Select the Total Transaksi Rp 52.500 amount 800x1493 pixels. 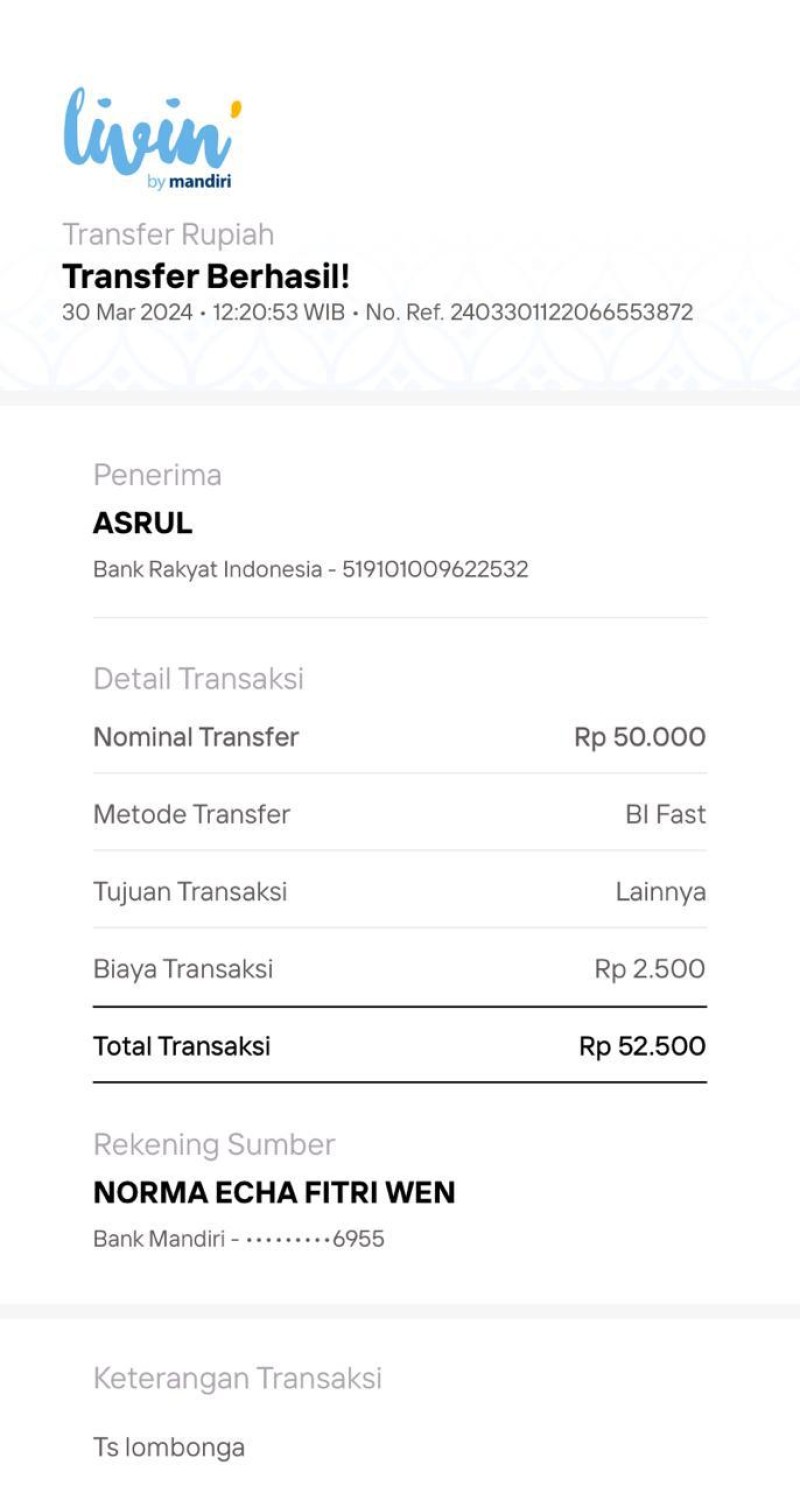pyautogui.click(x=642, y=1047)
